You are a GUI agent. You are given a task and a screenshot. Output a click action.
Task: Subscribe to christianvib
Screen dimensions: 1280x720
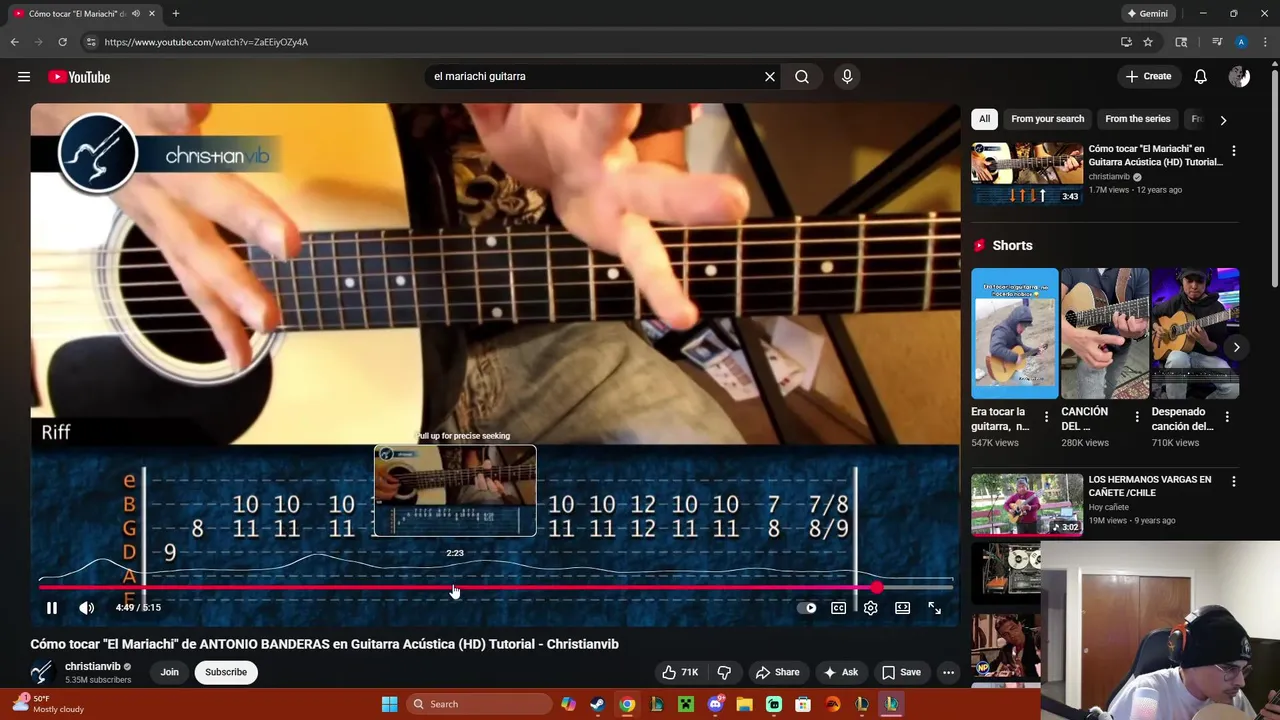tap(226, 672)
